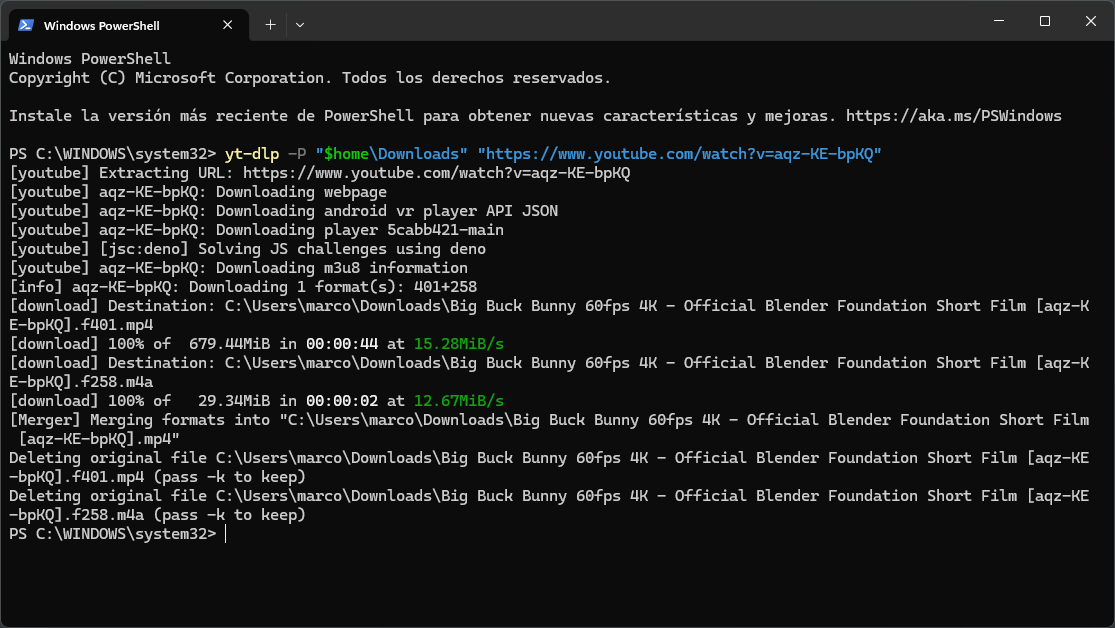The image size is (1115, 628).
Task: Close the Windows PowerShell tab
Action: coord(228,25)
